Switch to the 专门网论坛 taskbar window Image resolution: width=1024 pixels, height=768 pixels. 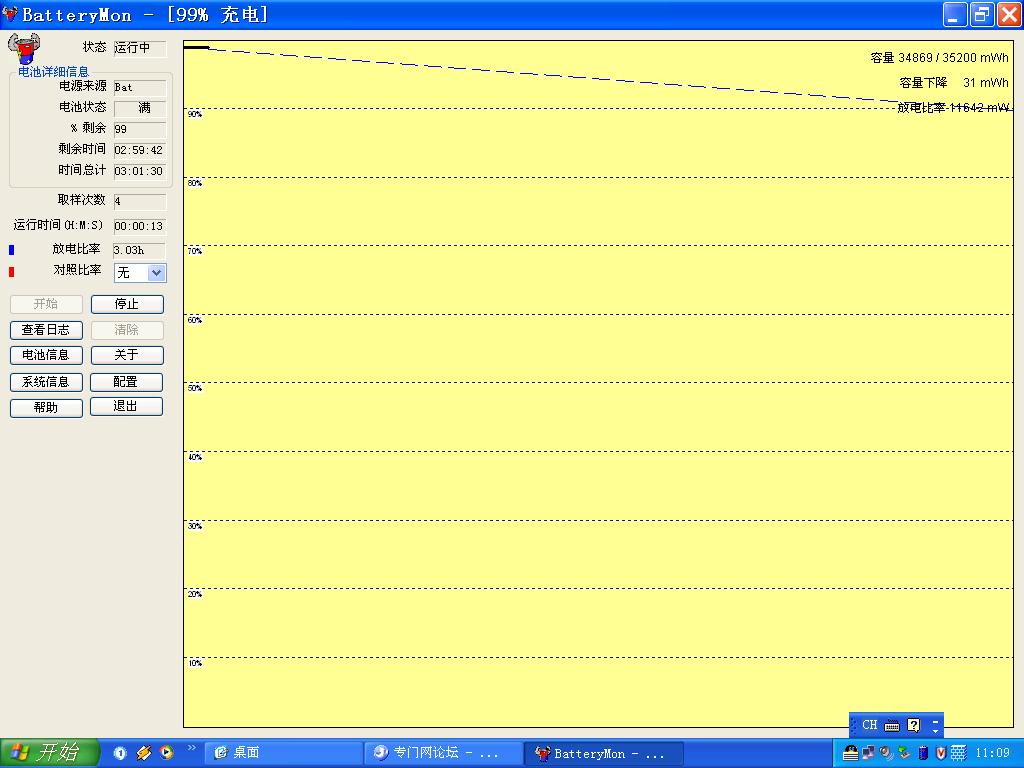point(443,754)
